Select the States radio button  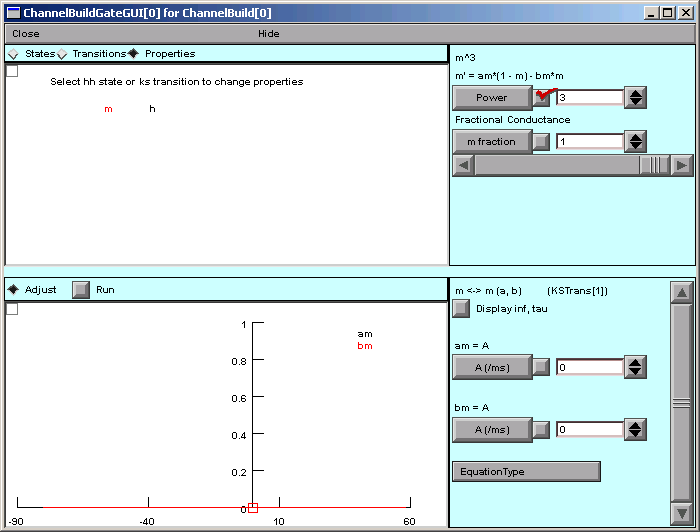(13, 54)
